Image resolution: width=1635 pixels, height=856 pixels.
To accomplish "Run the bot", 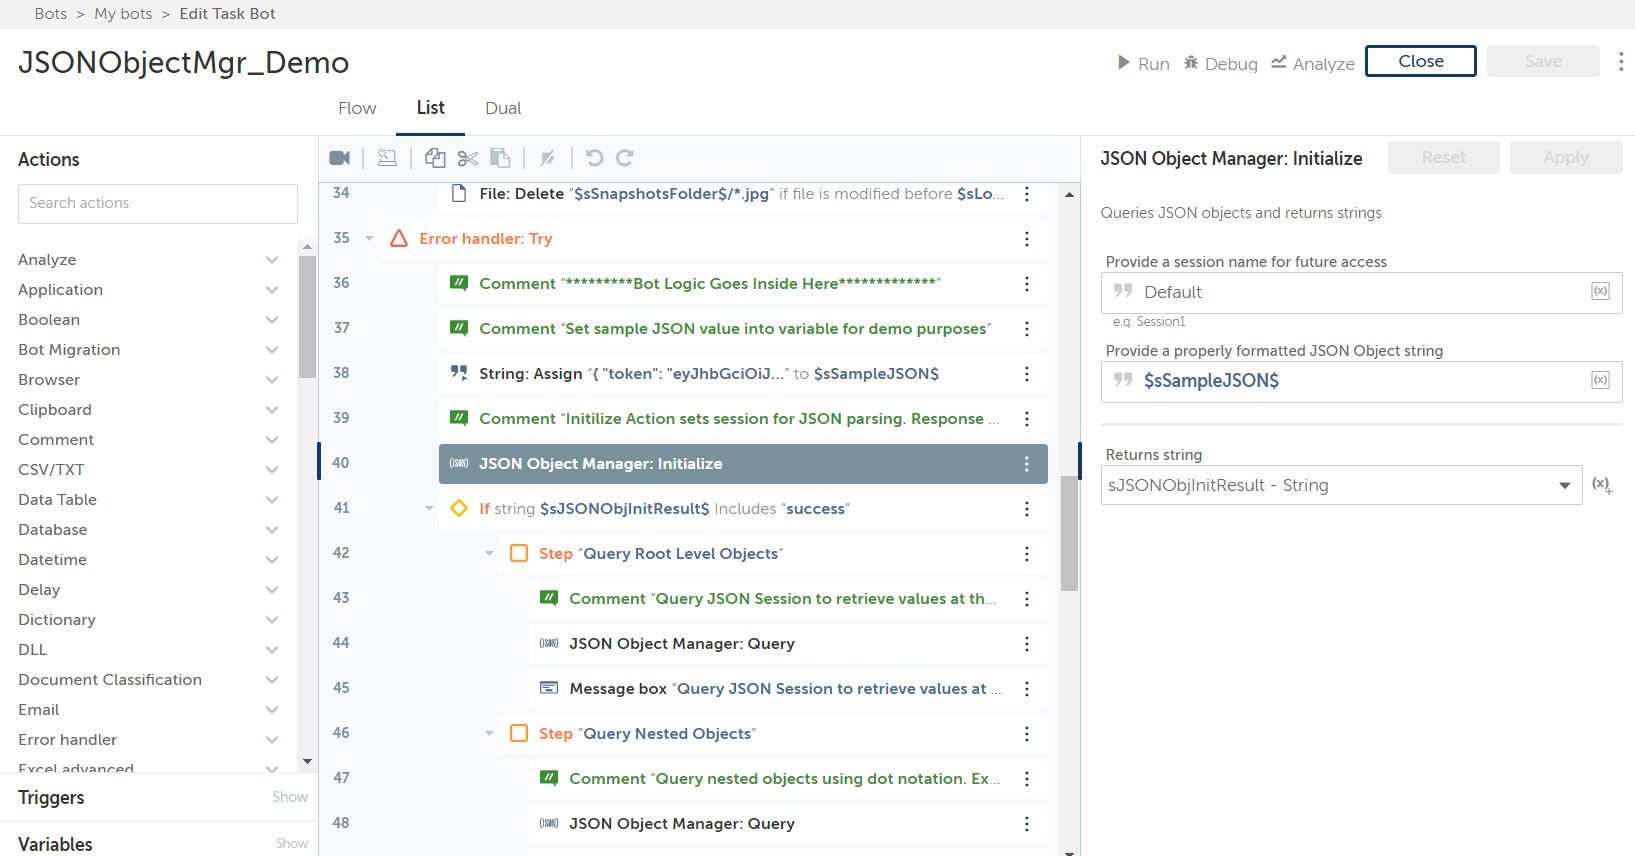I will coord(1143,63).
